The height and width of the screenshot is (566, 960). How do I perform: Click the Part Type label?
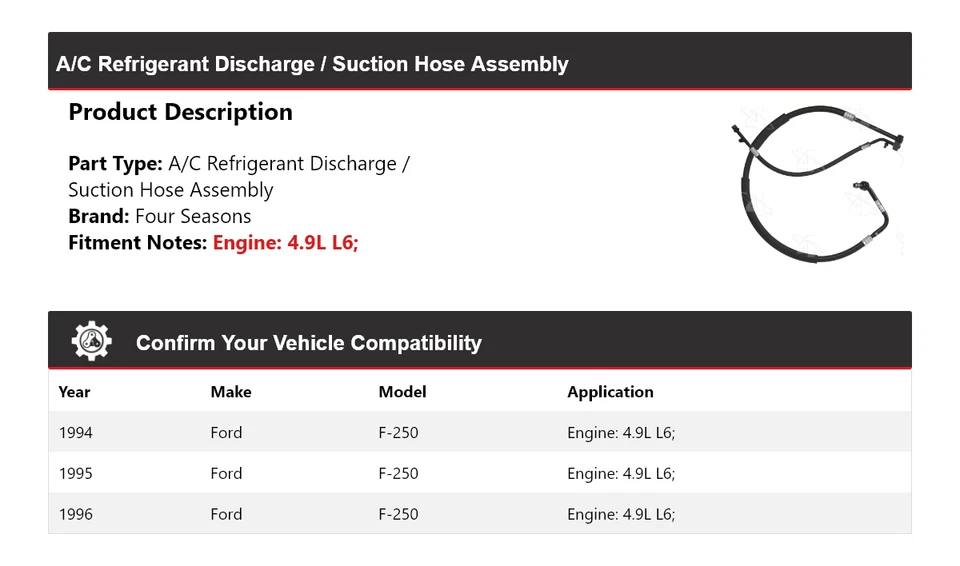coord(115,164)
